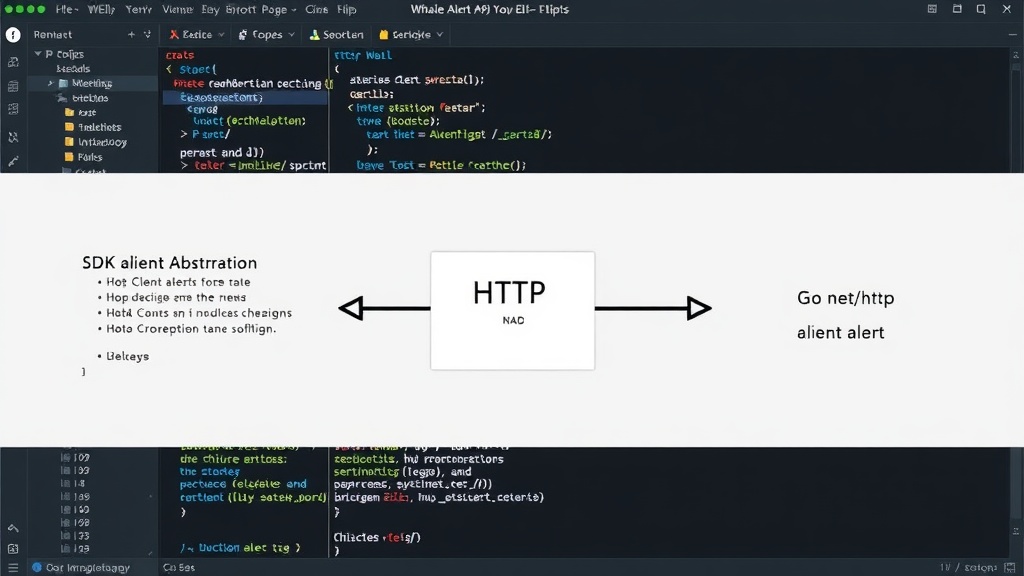The width and height of the screenshot is (1024, 576).
Task: Click the upward chevron icon in lower left sidebar
Action: tap(13, 528)
